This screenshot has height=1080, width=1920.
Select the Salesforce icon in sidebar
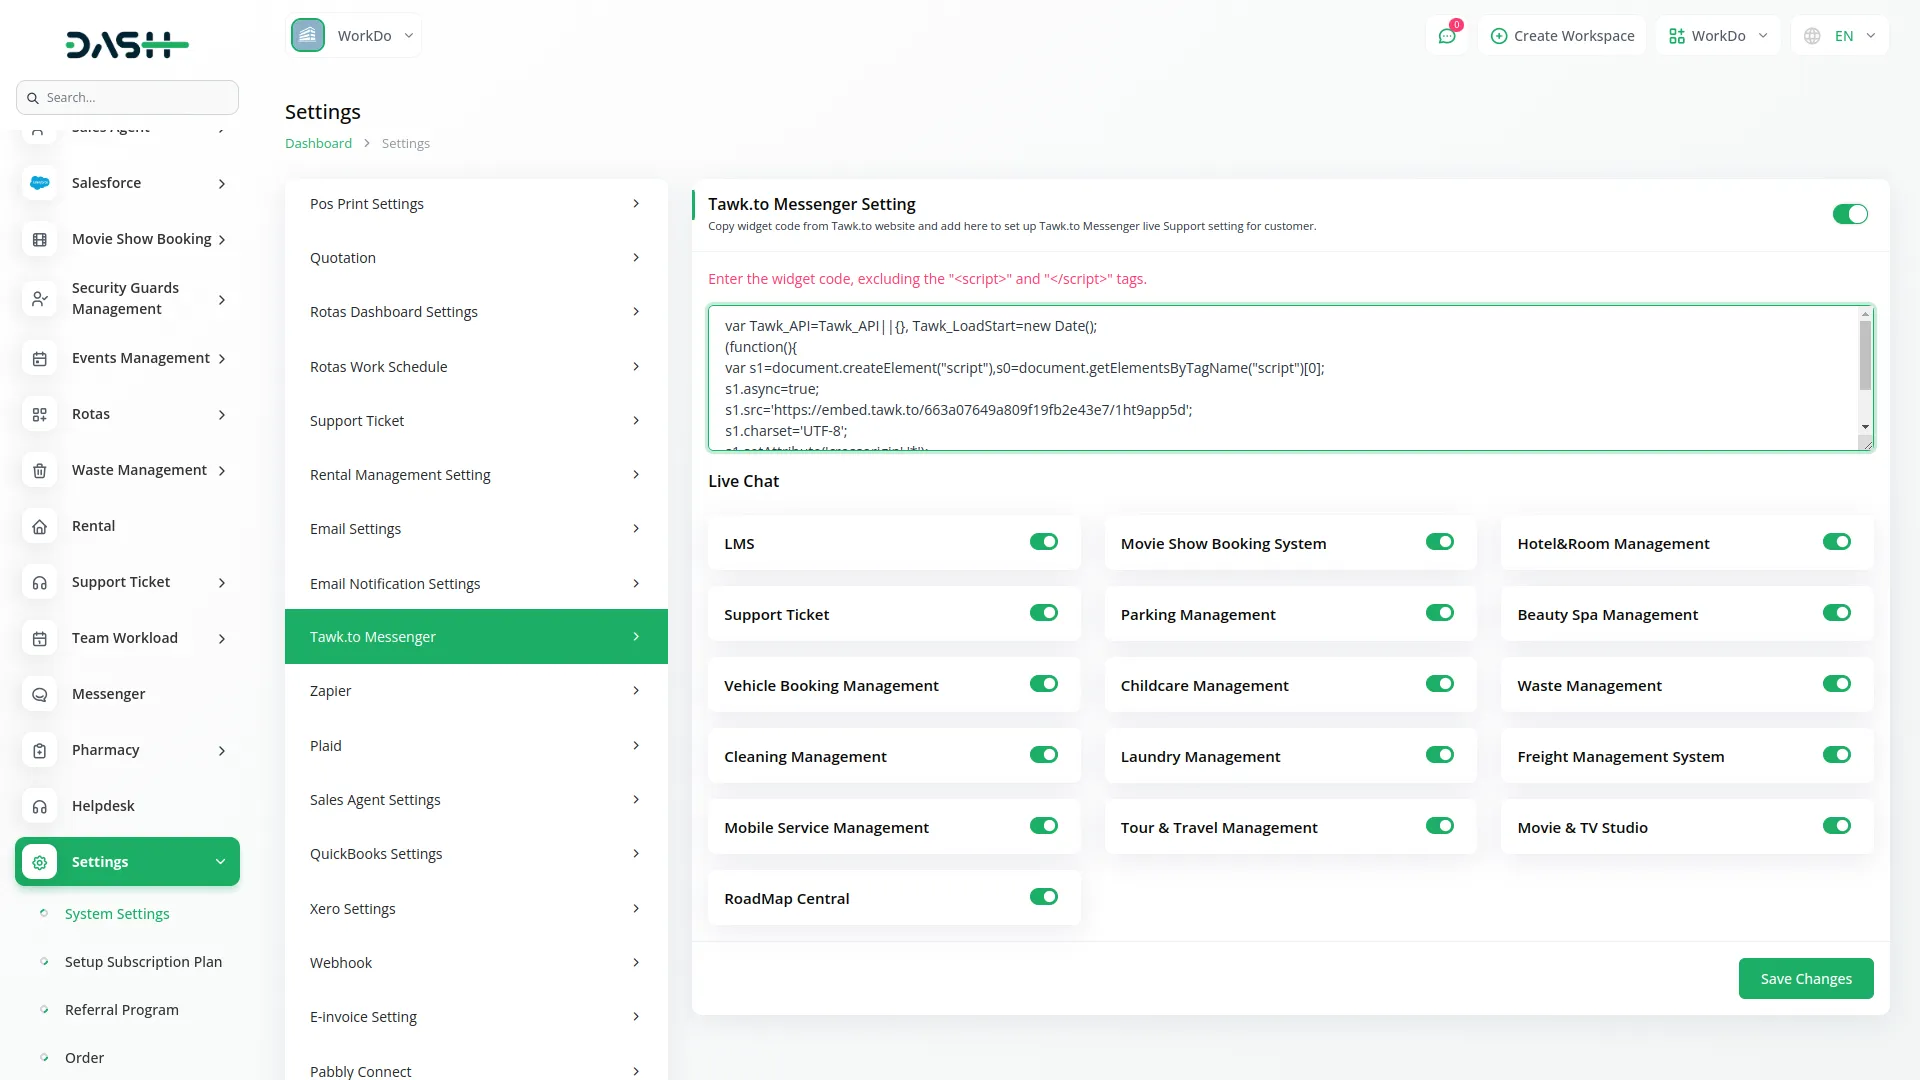[39, 182]
